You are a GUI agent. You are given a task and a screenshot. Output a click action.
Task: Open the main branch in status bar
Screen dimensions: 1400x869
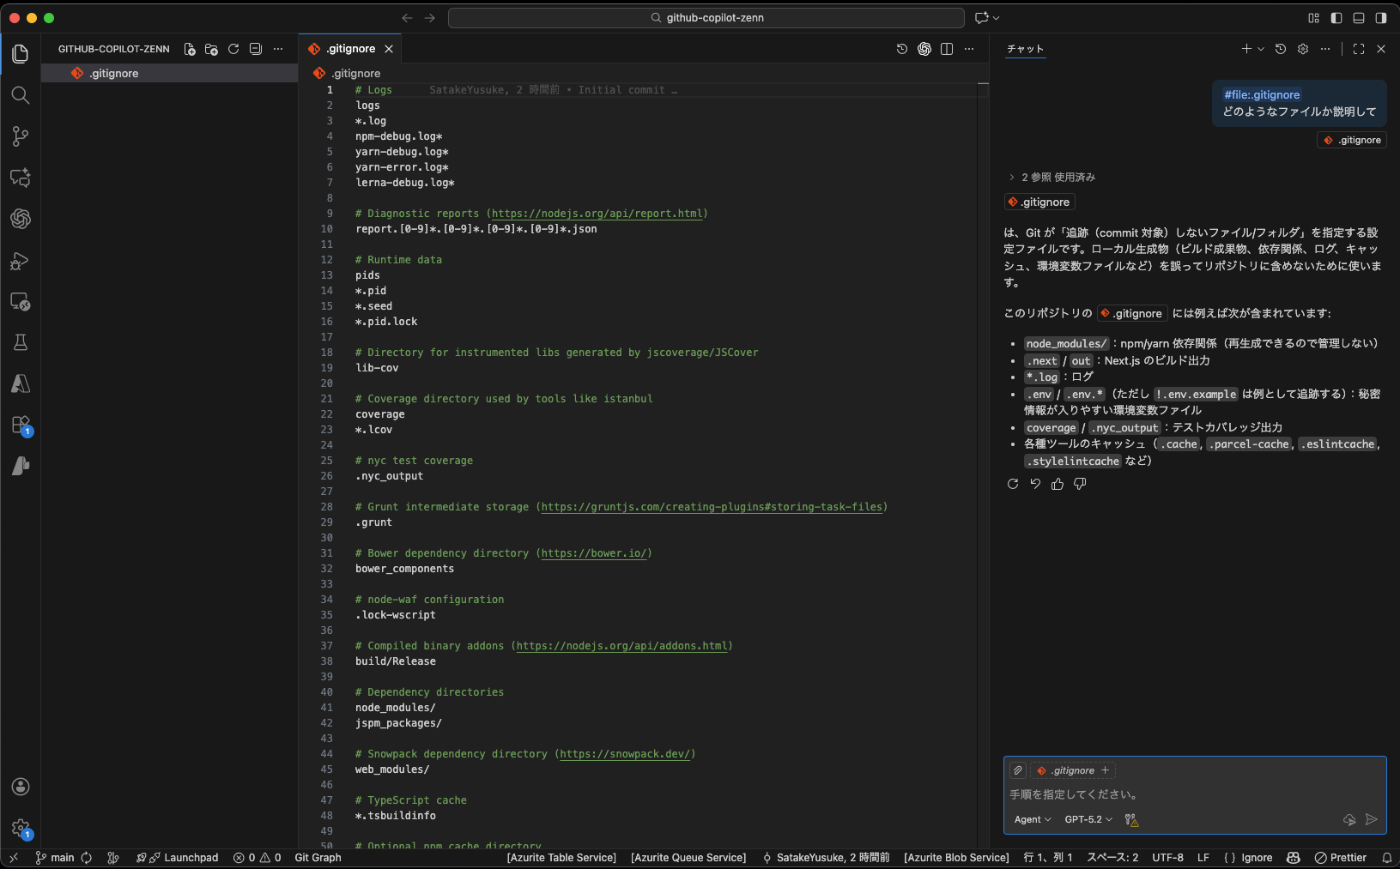(x=55, y=858)
